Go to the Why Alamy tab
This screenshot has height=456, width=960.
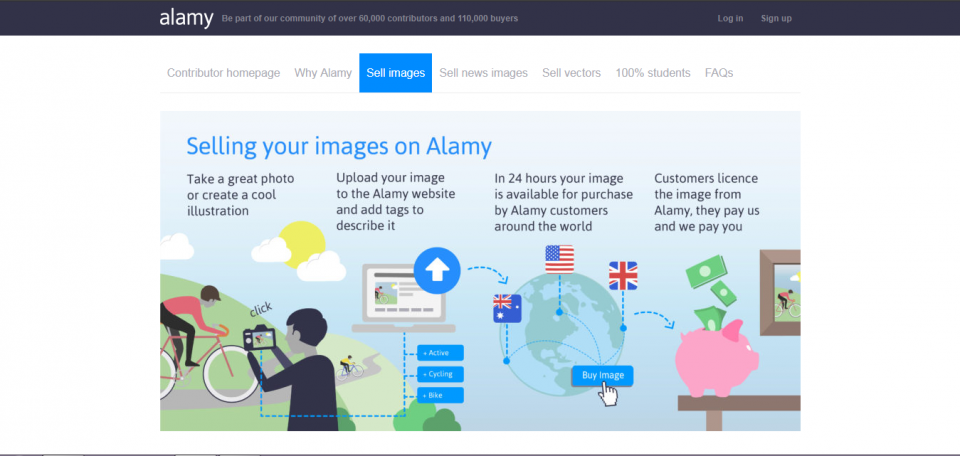(x=323, y=73)
